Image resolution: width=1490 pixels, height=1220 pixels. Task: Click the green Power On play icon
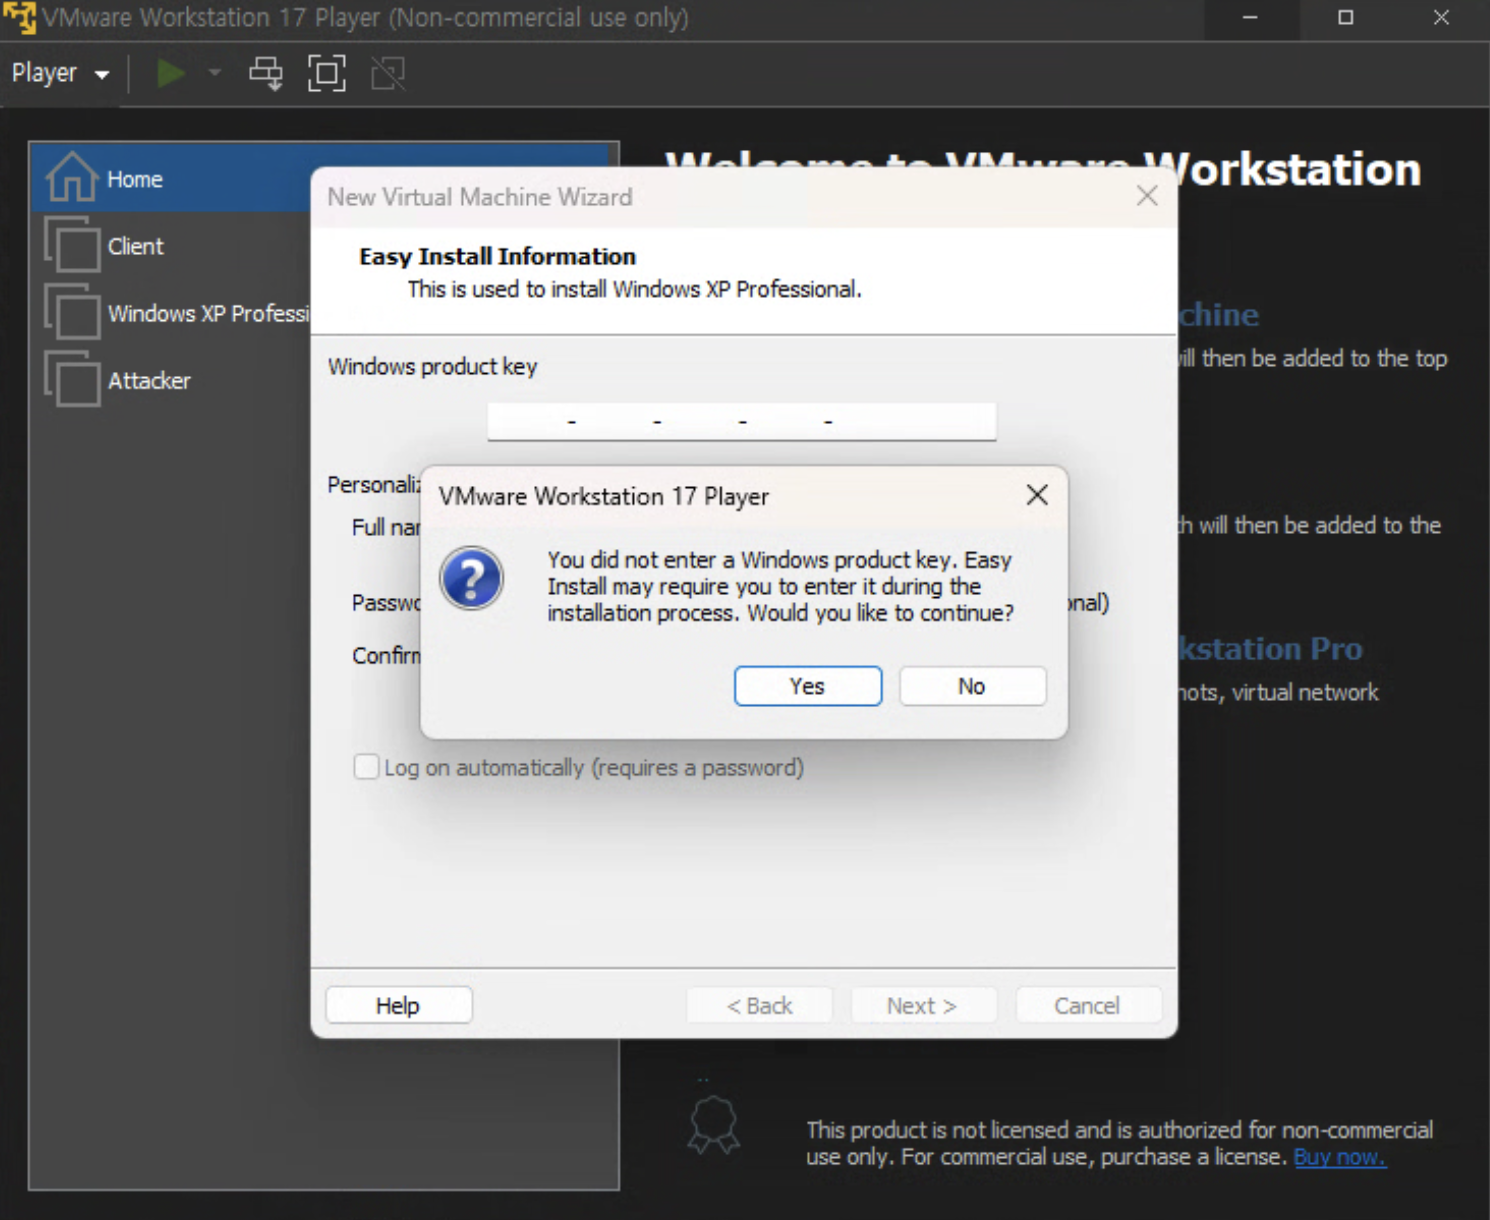(x=171, y=73)
